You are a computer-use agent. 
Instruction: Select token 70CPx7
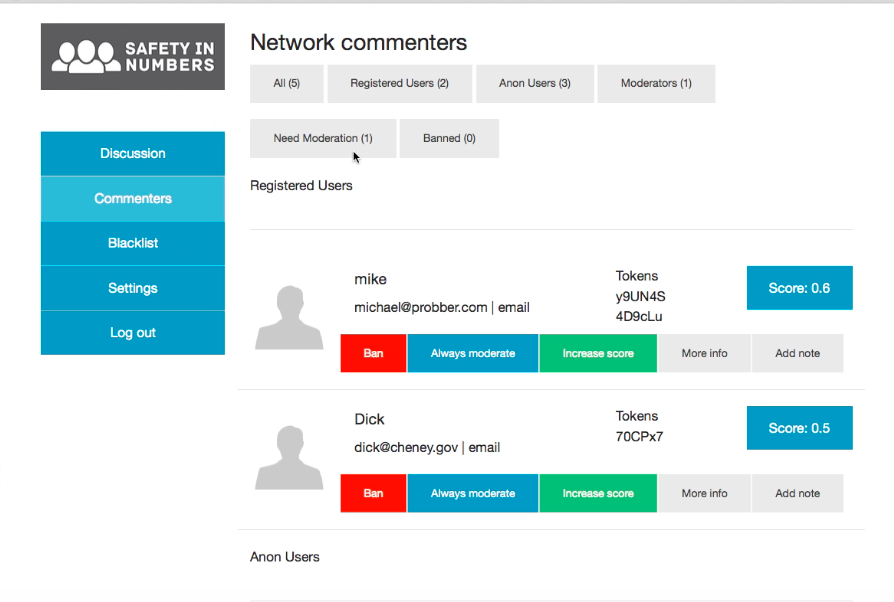pyautogui.click(x=639, y=437)
